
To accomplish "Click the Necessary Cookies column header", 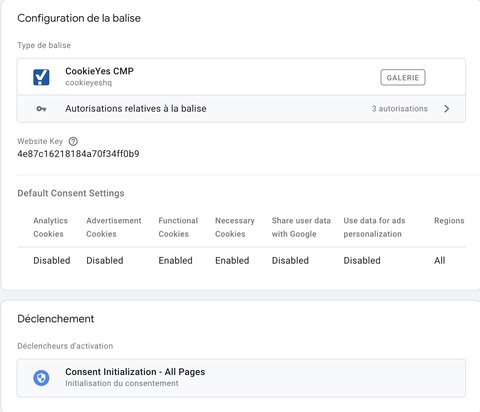I will pyautogui.click(x=235, y=227).
